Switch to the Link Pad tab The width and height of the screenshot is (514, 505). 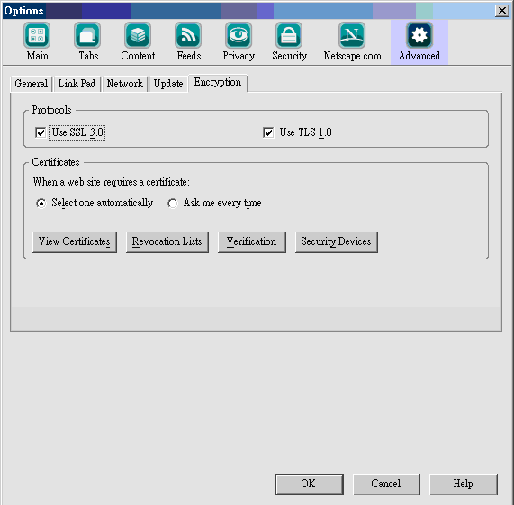[77, 83]
